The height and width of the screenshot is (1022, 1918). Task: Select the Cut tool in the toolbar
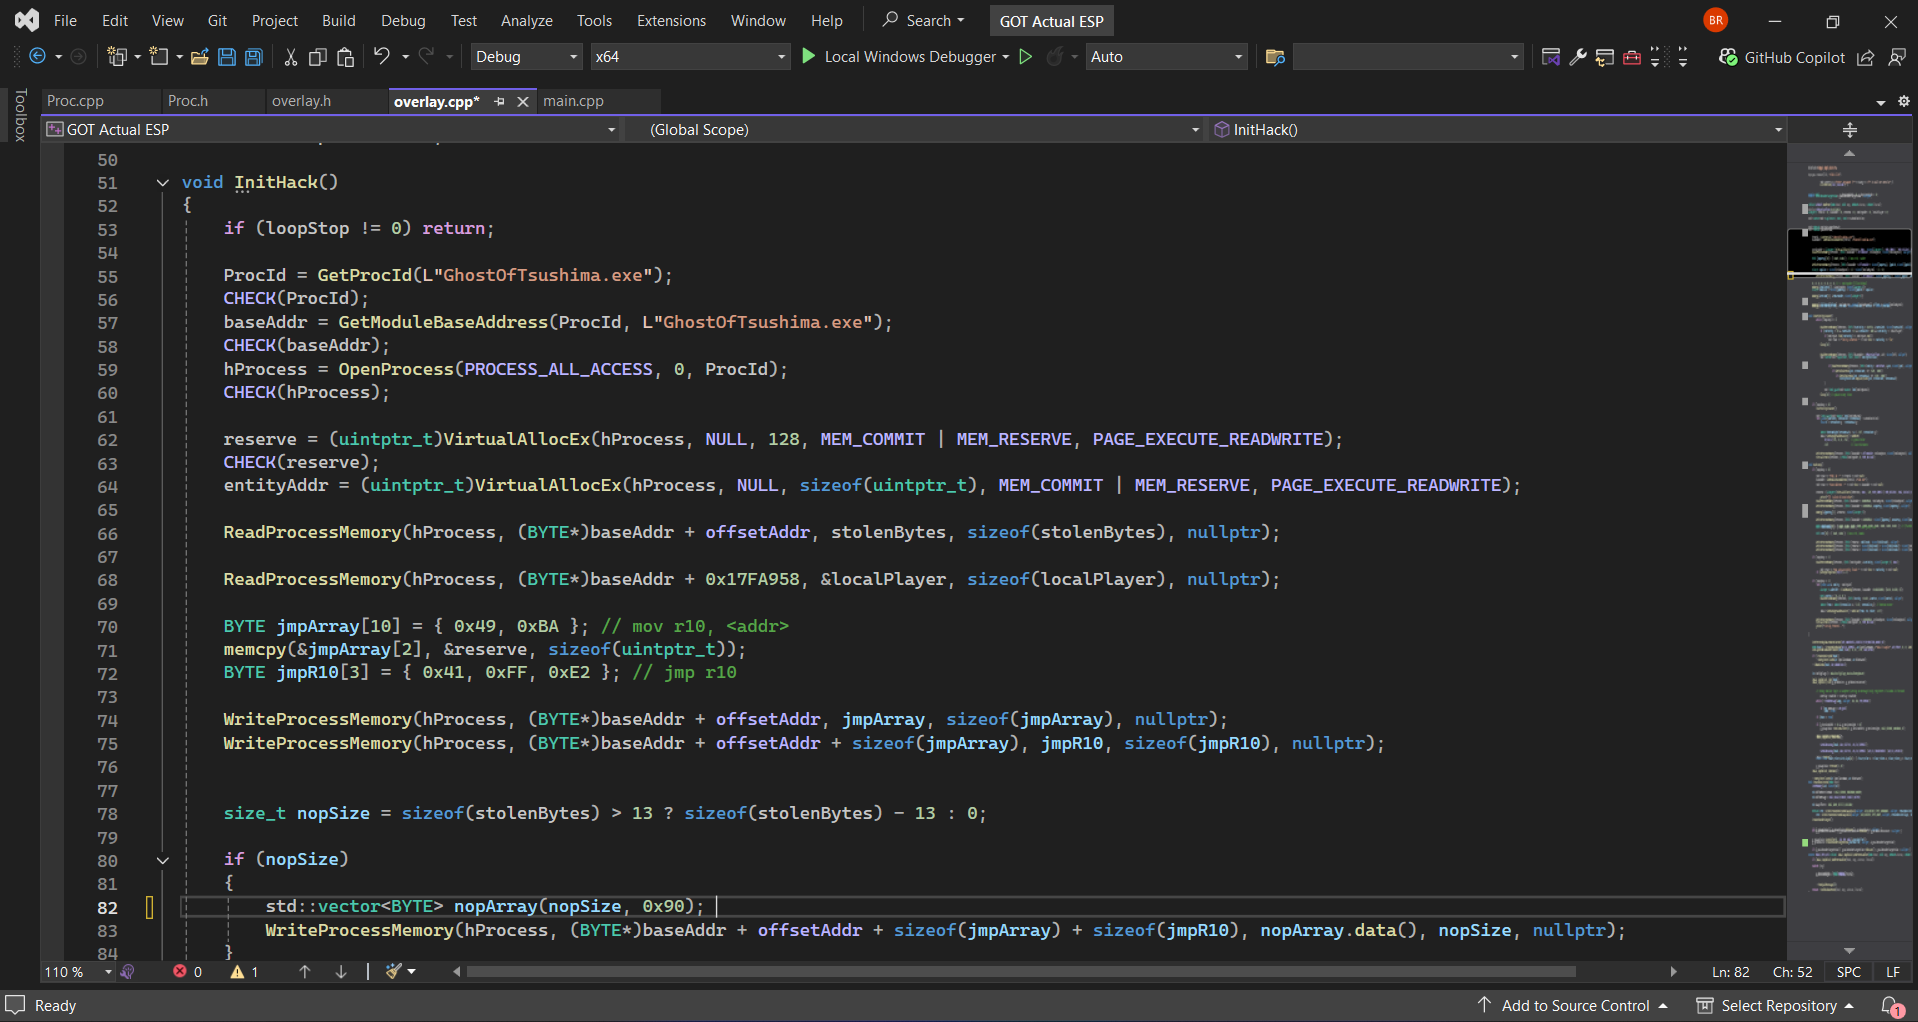[x=289, y=57]
